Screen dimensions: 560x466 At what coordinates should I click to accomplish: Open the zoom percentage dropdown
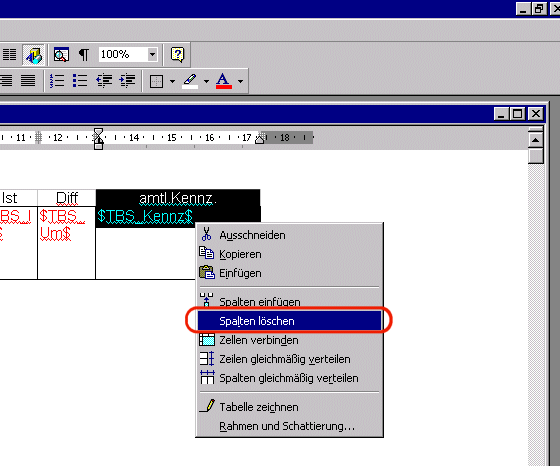[152, 55]
